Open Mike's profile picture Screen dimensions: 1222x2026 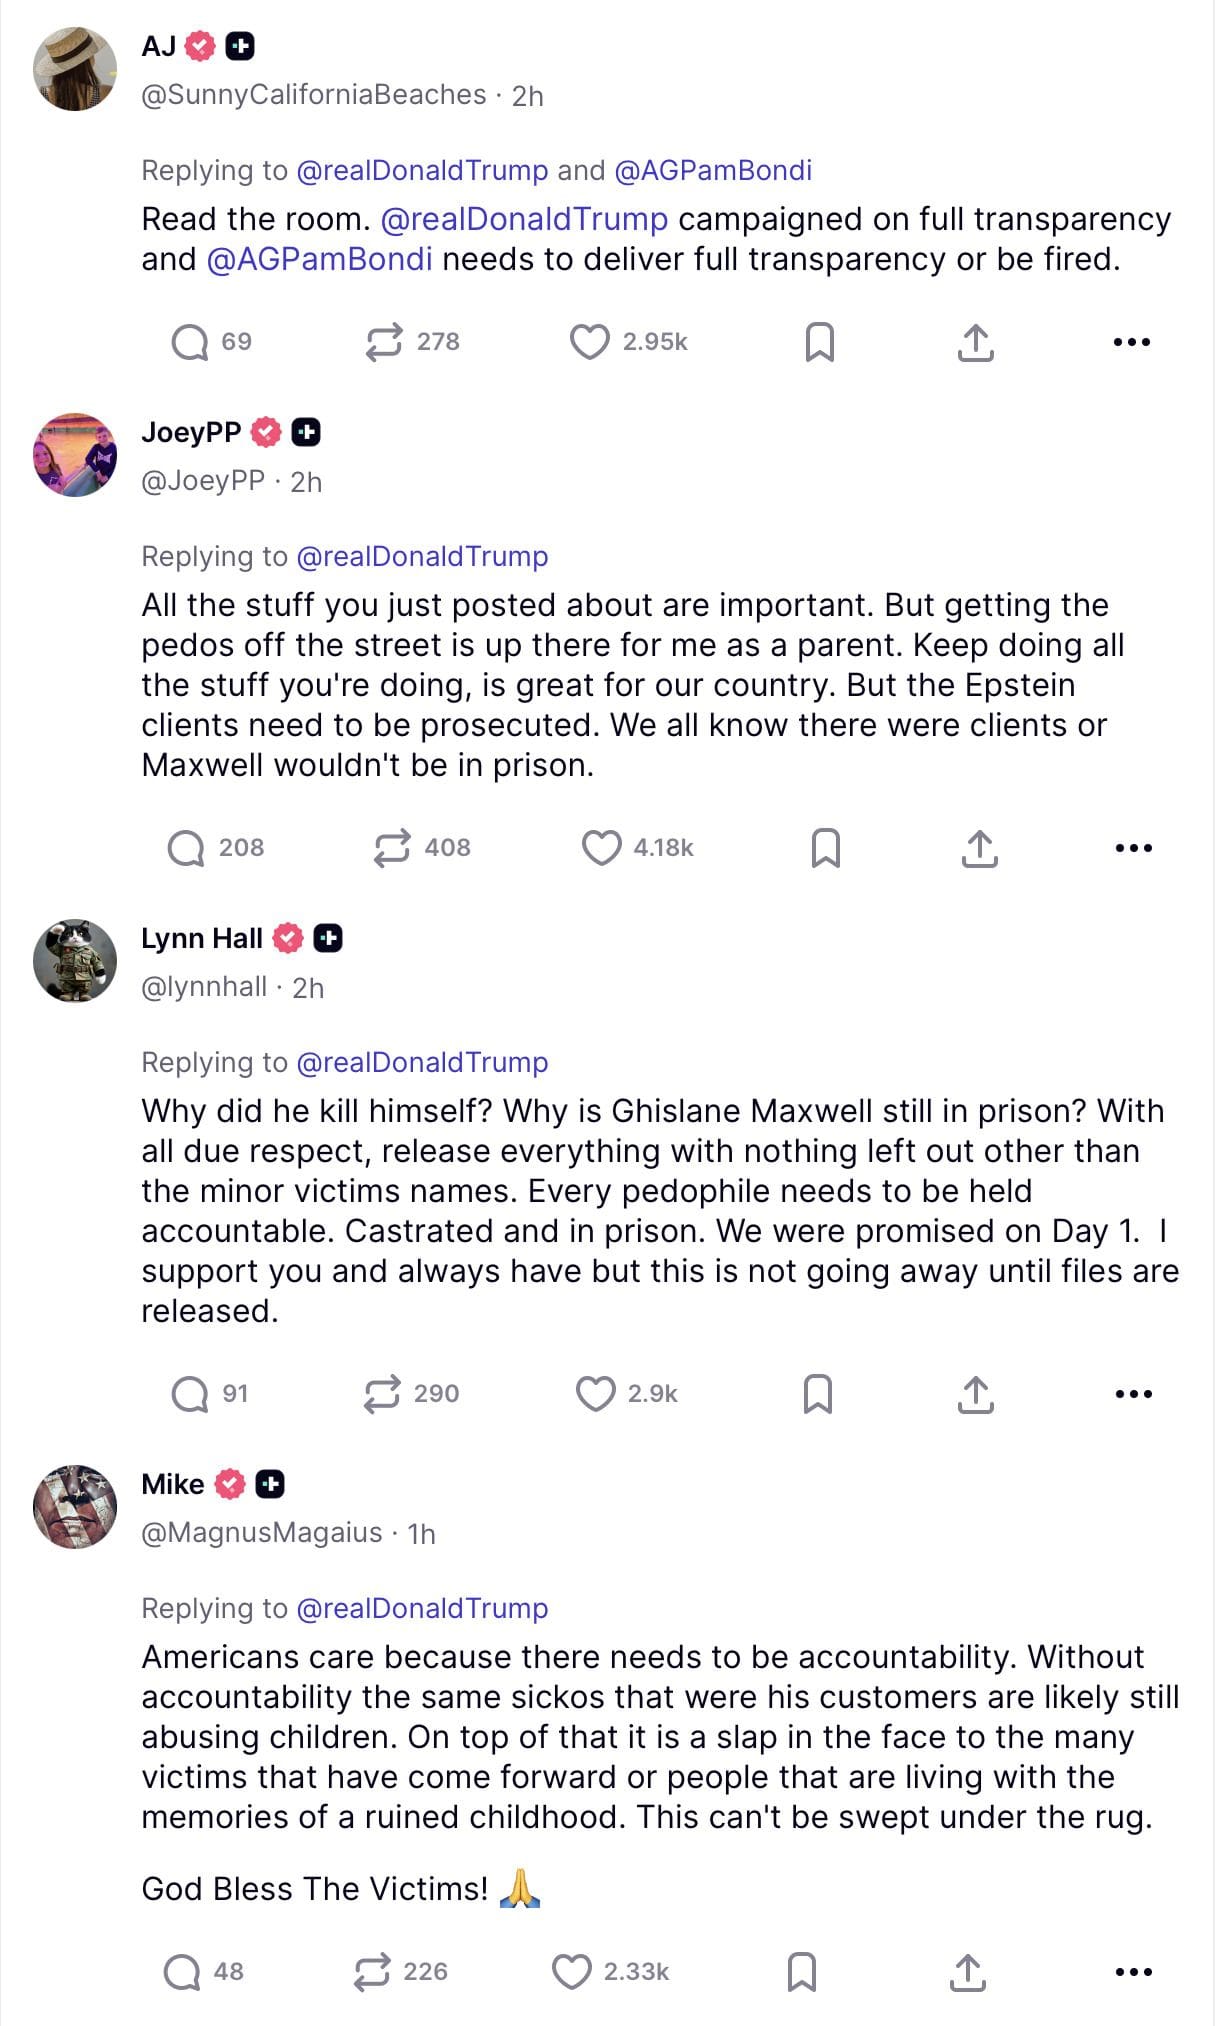75,1507
